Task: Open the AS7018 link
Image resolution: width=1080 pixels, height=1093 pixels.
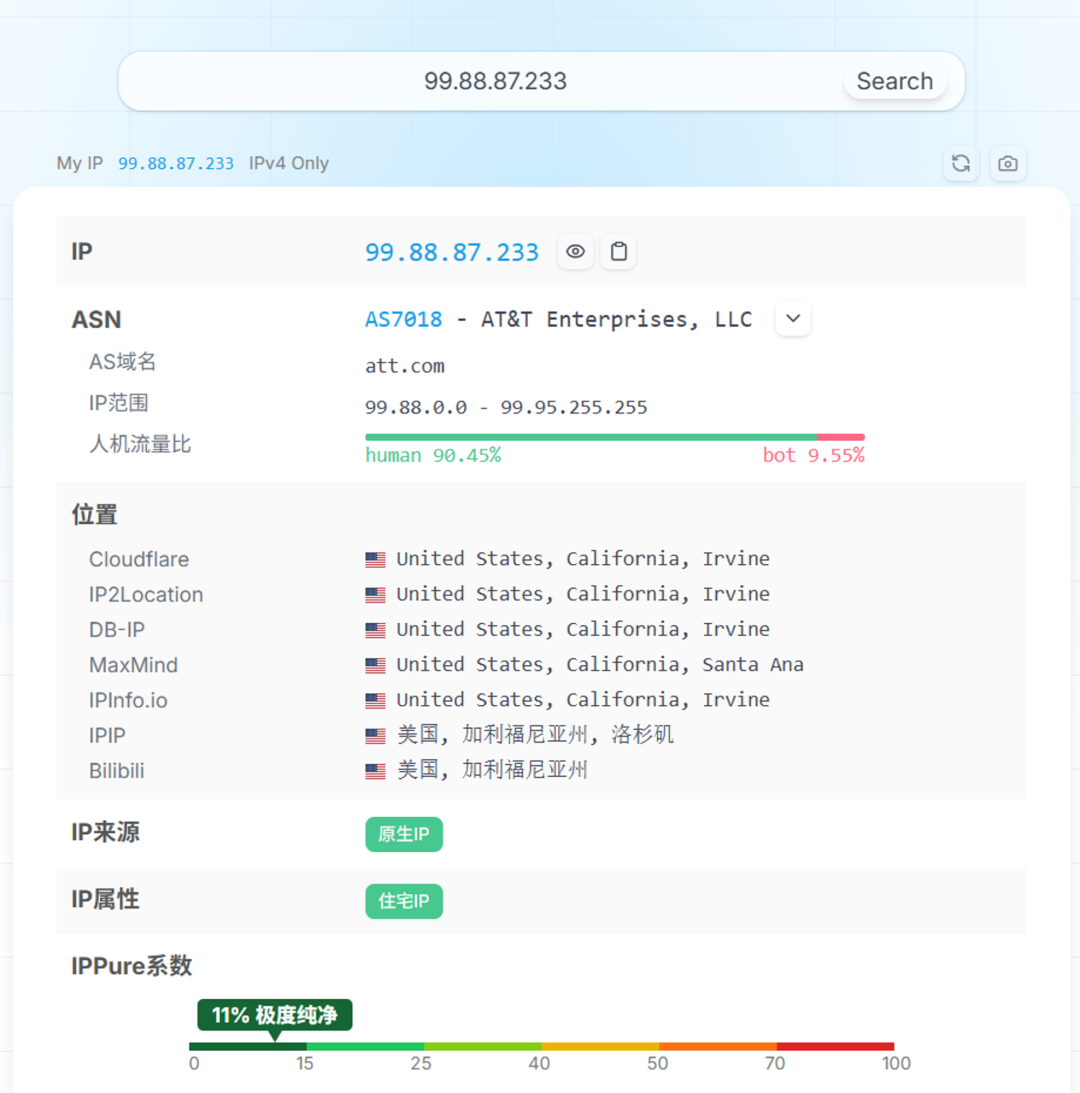Action: [404, 319]
